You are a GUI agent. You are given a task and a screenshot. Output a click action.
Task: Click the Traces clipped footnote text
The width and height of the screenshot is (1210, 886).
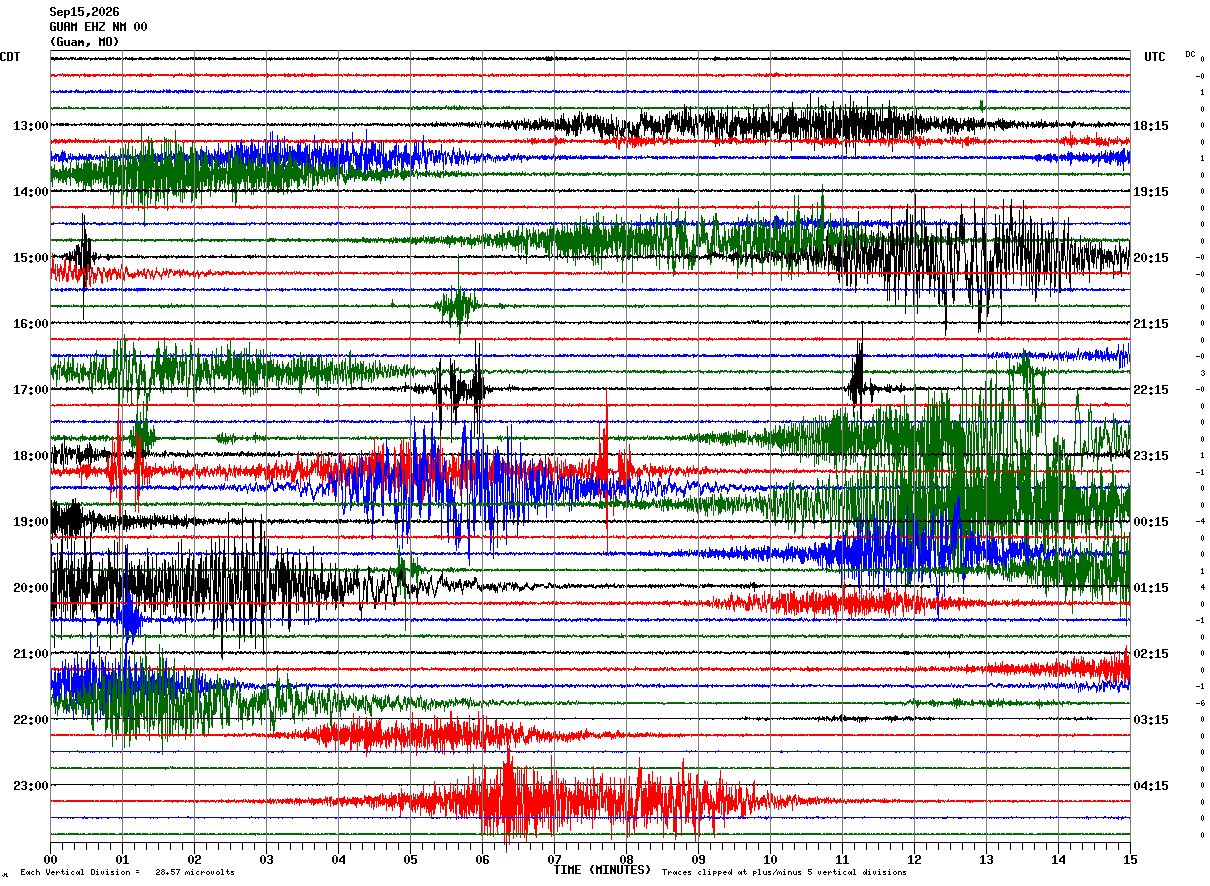[x=784, y=872]
